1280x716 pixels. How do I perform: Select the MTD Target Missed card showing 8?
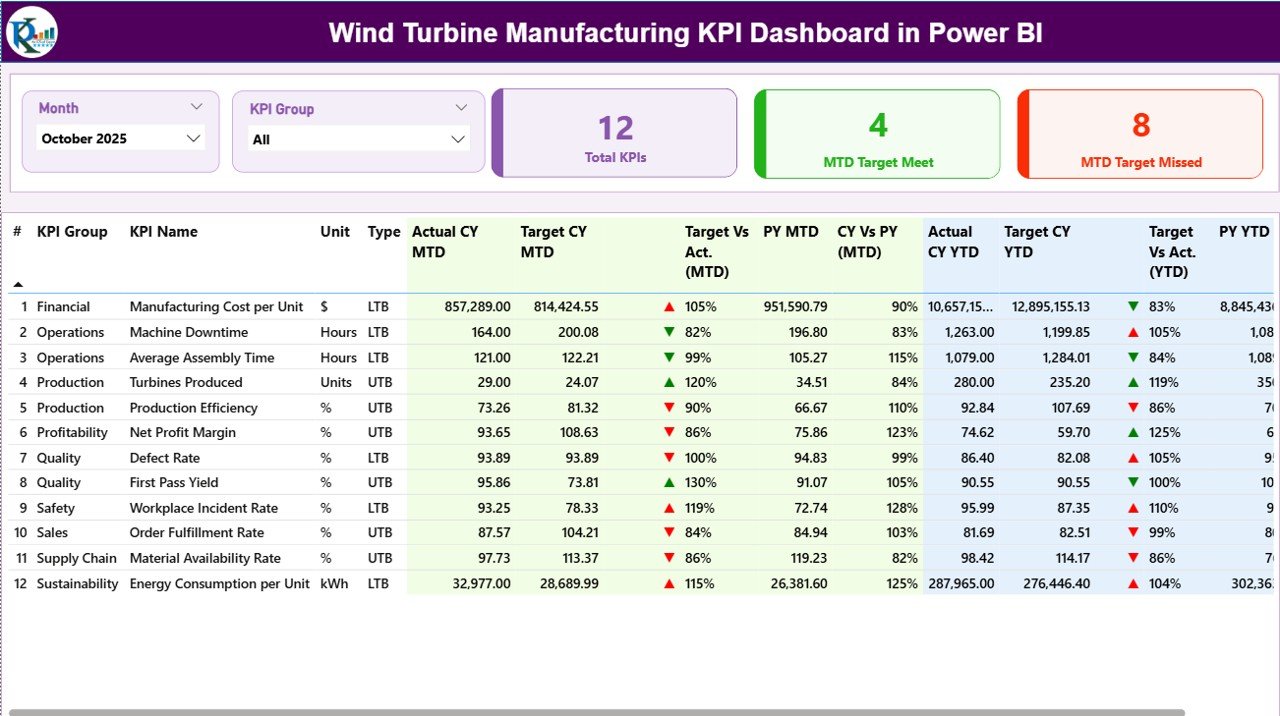(x=1140, y=132)
